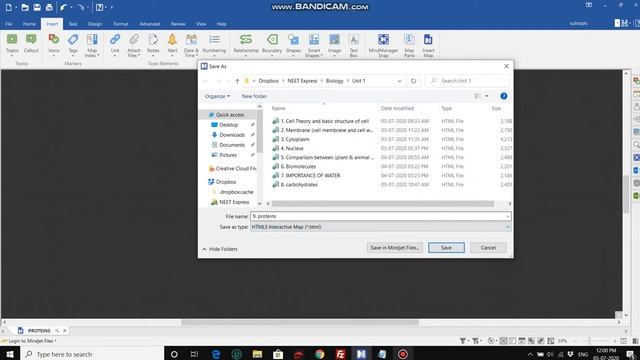Screen dimensions: 640x360
Task: Collapse the dialog with Hide Folders
Action: coord(220,249)
